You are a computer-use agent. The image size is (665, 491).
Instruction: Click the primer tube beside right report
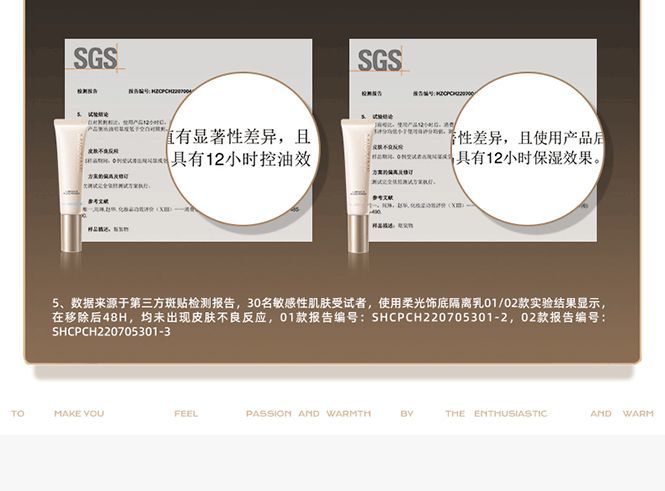(358, 186)
